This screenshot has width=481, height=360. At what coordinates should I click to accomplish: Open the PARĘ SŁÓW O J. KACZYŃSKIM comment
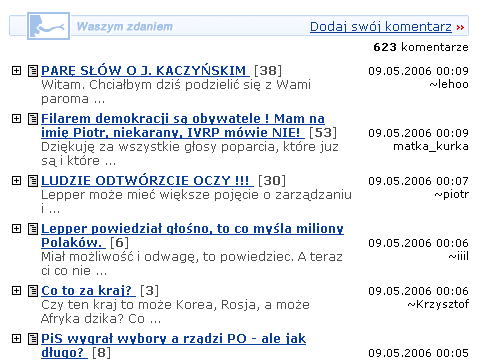pyautogui.click(x=145, y=71)
